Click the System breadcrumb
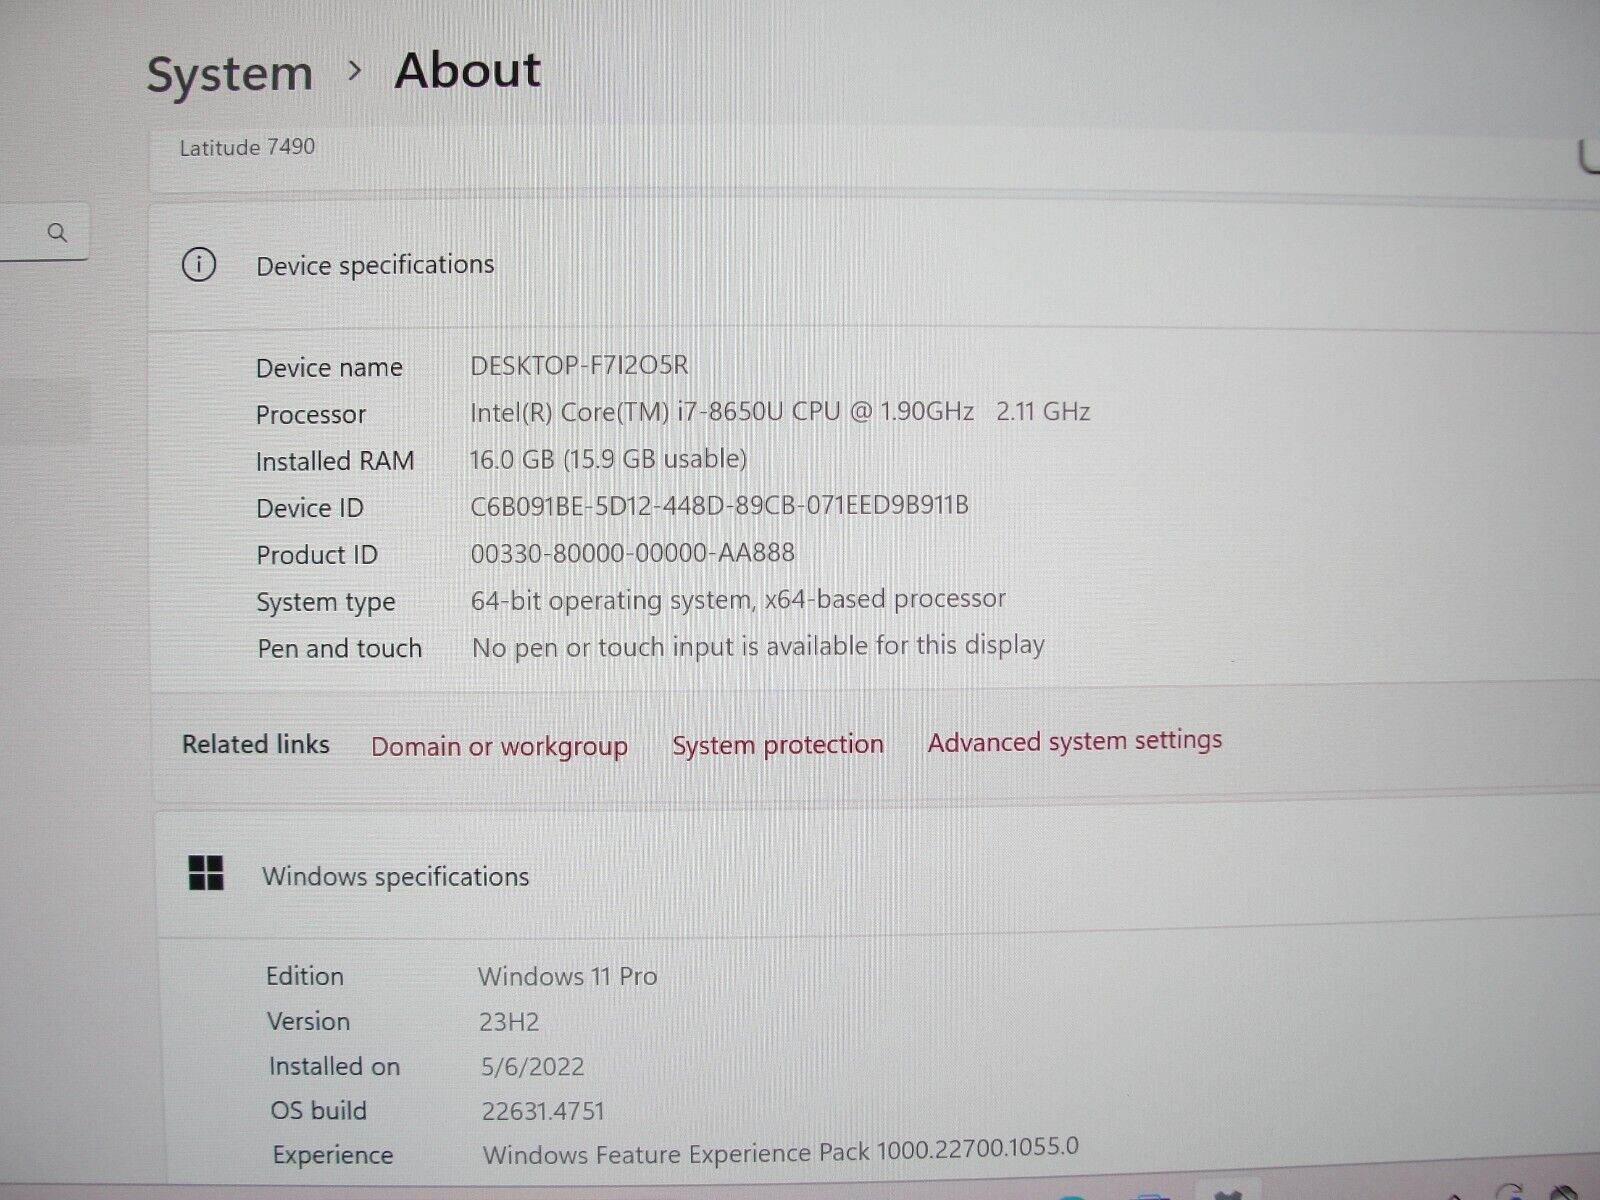1600x1200 pixels. point(229,72)
